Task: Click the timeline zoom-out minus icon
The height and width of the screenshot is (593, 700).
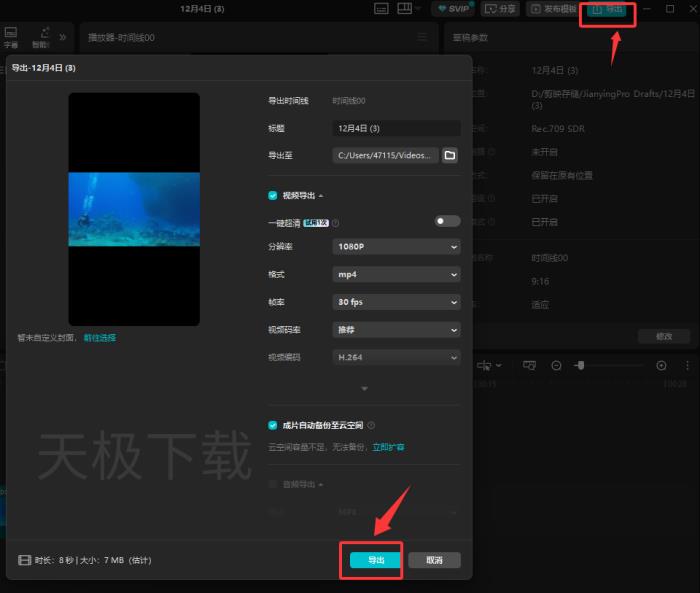Action: (557, 366)
